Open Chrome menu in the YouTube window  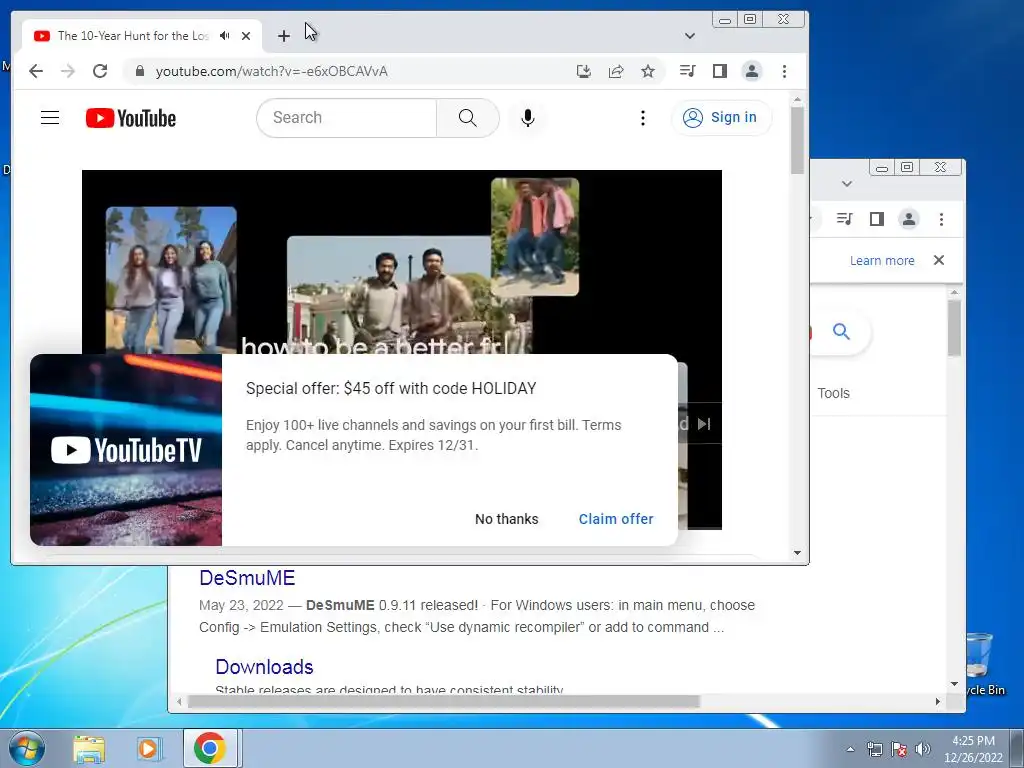[784, 71]
